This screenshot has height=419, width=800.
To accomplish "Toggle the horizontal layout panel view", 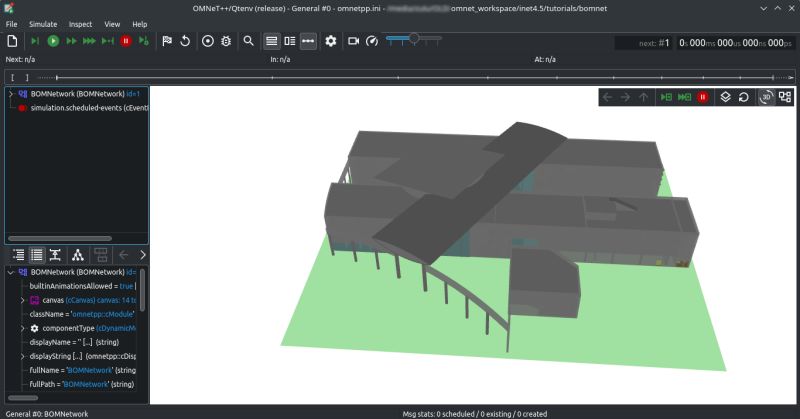I will click(x=271, y=41).
